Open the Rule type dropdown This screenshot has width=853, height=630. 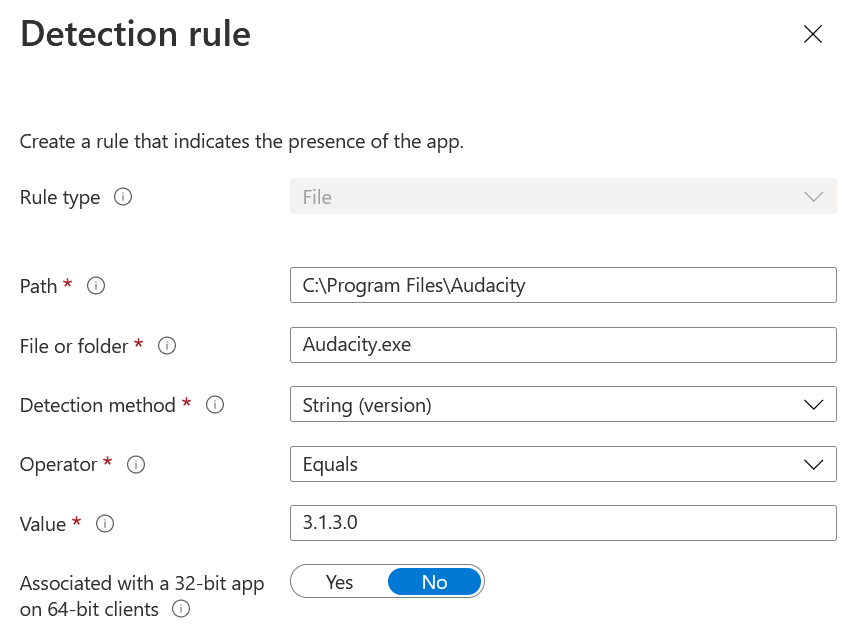coord(562,197)
